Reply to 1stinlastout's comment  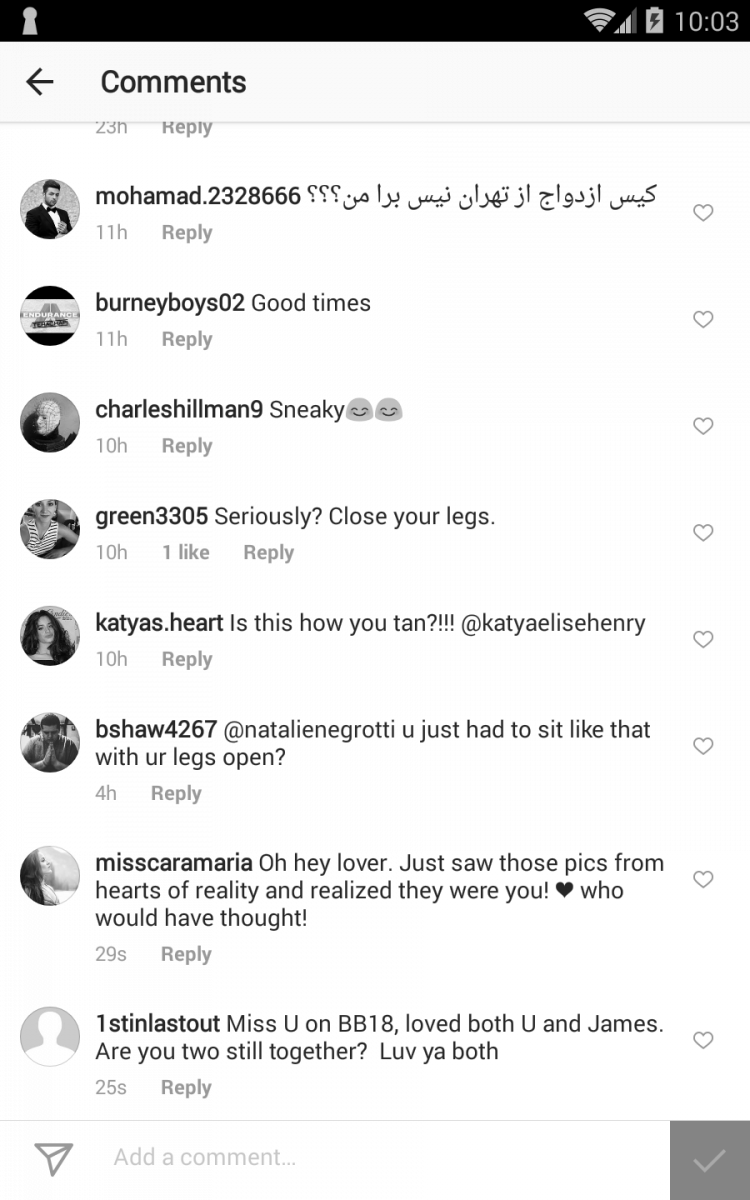pos(186,1087)
